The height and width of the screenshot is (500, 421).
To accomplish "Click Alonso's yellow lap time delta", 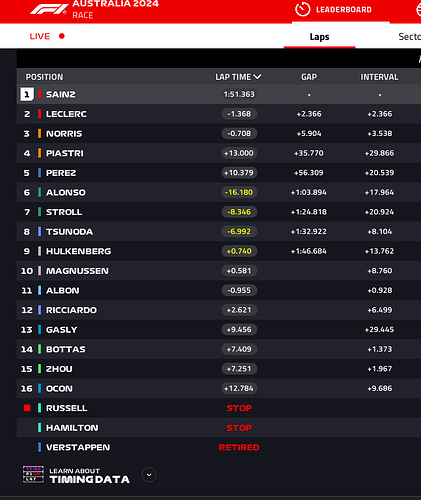I will tap(239, 192).
